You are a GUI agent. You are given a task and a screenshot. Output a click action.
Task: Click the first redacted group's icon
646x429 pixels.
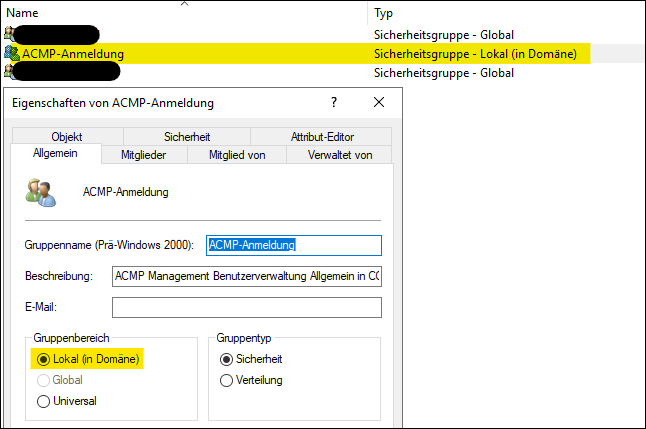11,34
